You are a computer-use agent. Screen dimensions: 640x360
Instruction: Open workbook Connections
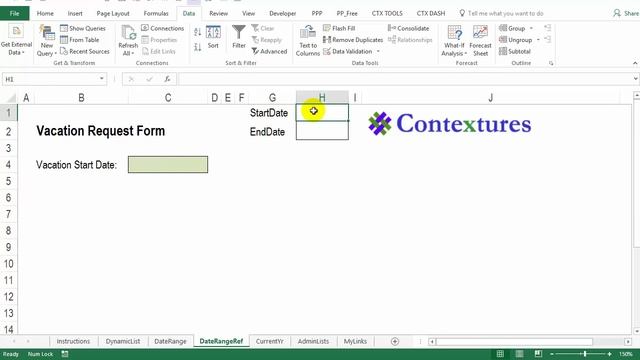162,28
